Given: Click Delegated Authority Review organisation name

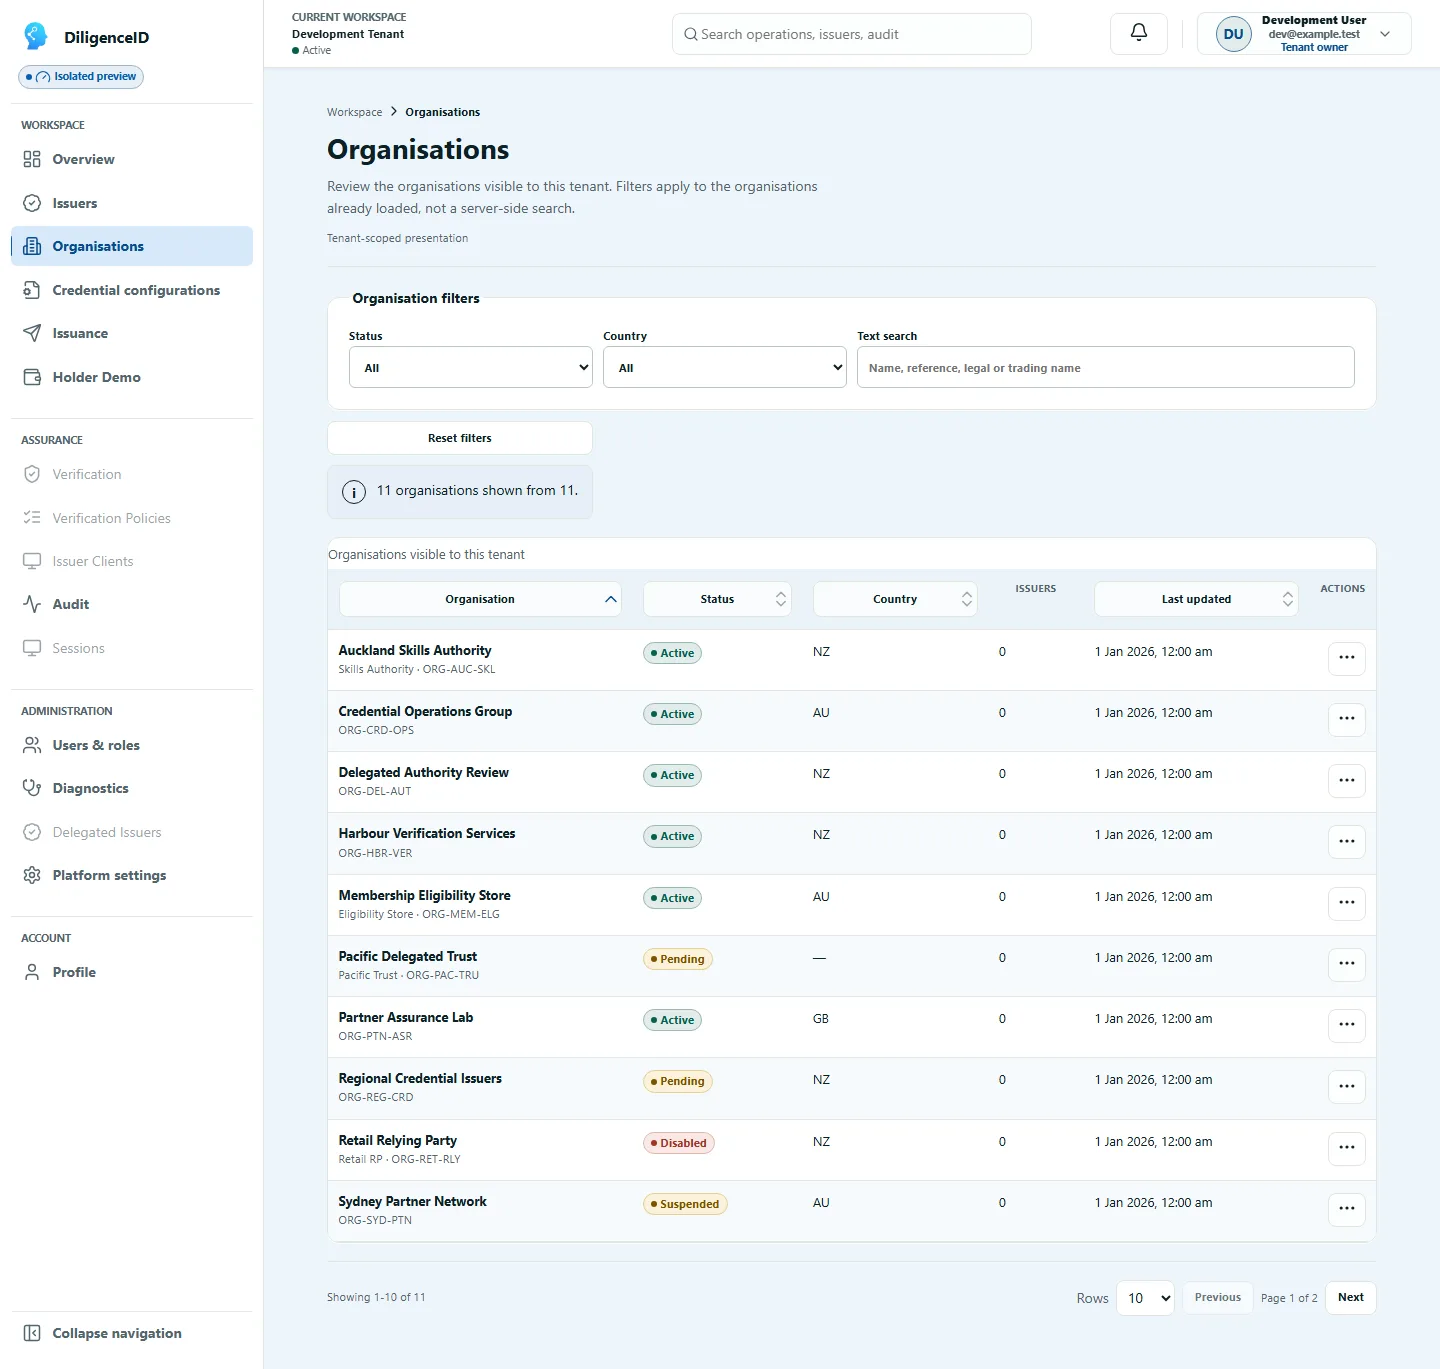Looking at the screenshot, I should (x=423, y=772).
